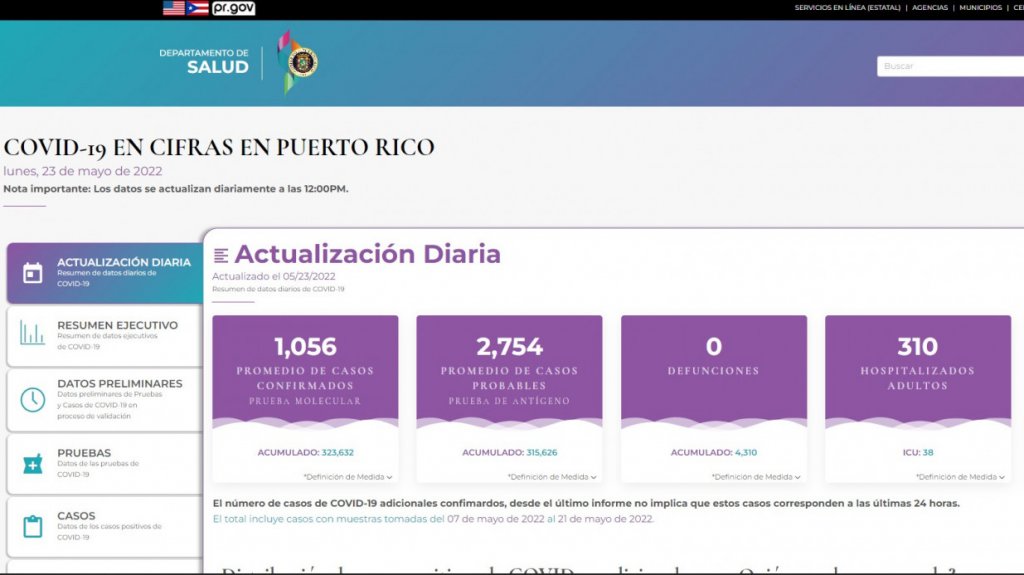Click the 2,754 Promedio de Casos Probables card
Image resolution: width=1024 pixels, height=575 pixels.
click(509, 399)
